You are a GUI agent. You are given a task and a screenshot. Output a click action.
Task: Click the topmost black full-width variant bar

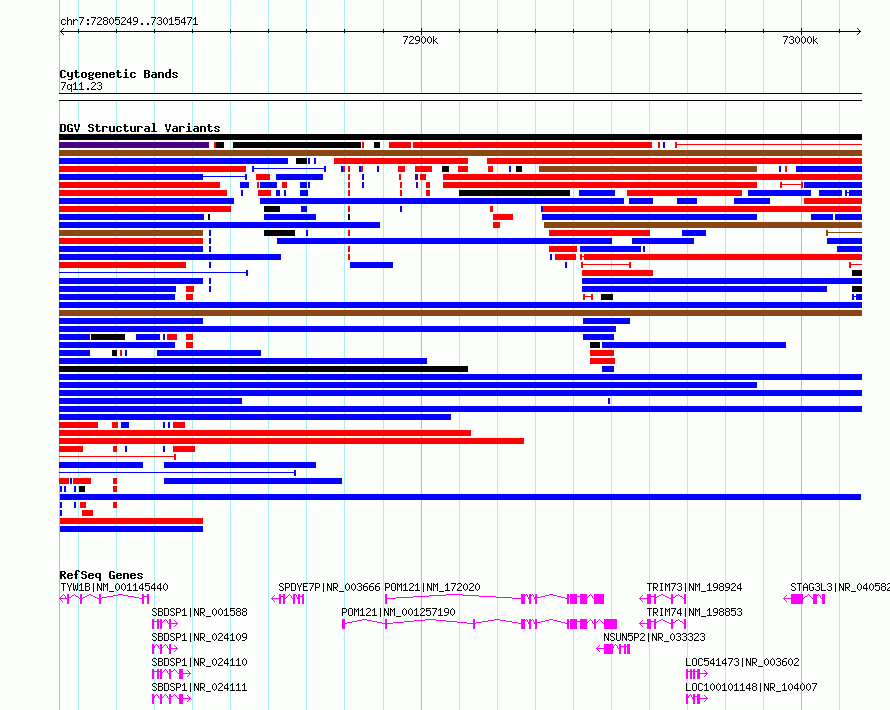[x=460, y=137]
